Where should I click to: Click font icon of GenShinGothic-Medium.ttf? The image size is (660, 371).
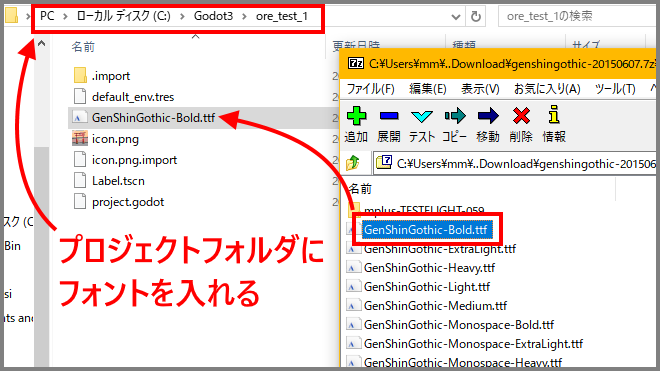tap(354, 306)
